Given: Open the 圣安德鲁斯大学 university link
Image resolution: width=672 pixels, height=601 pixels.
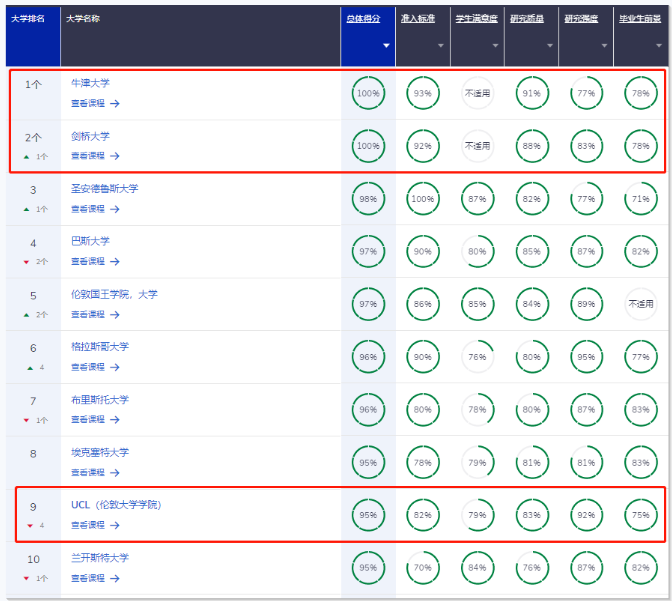Looking at the screenshot, I should tap(105, 189).
